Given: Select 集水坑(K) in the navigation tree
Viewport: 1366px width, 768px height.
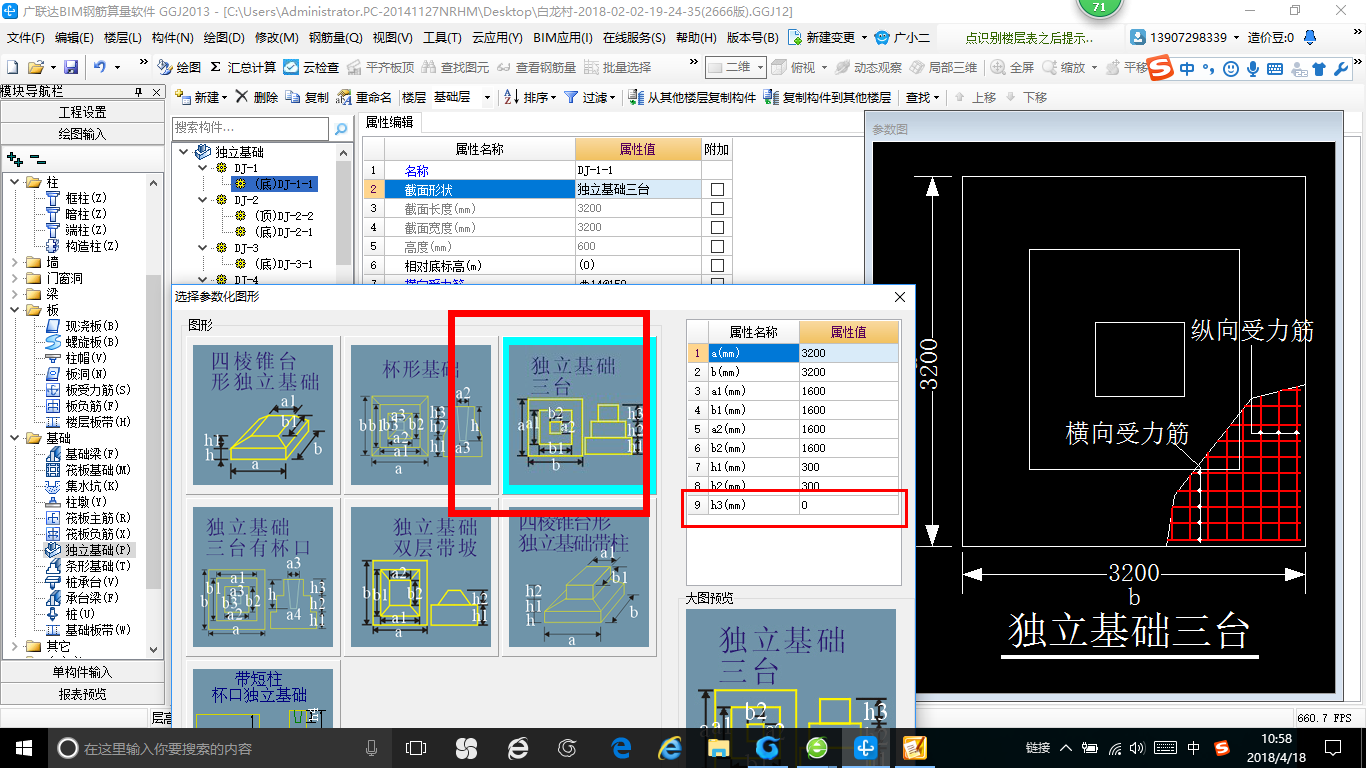Looking at the screenshot, I should (91, 486).
